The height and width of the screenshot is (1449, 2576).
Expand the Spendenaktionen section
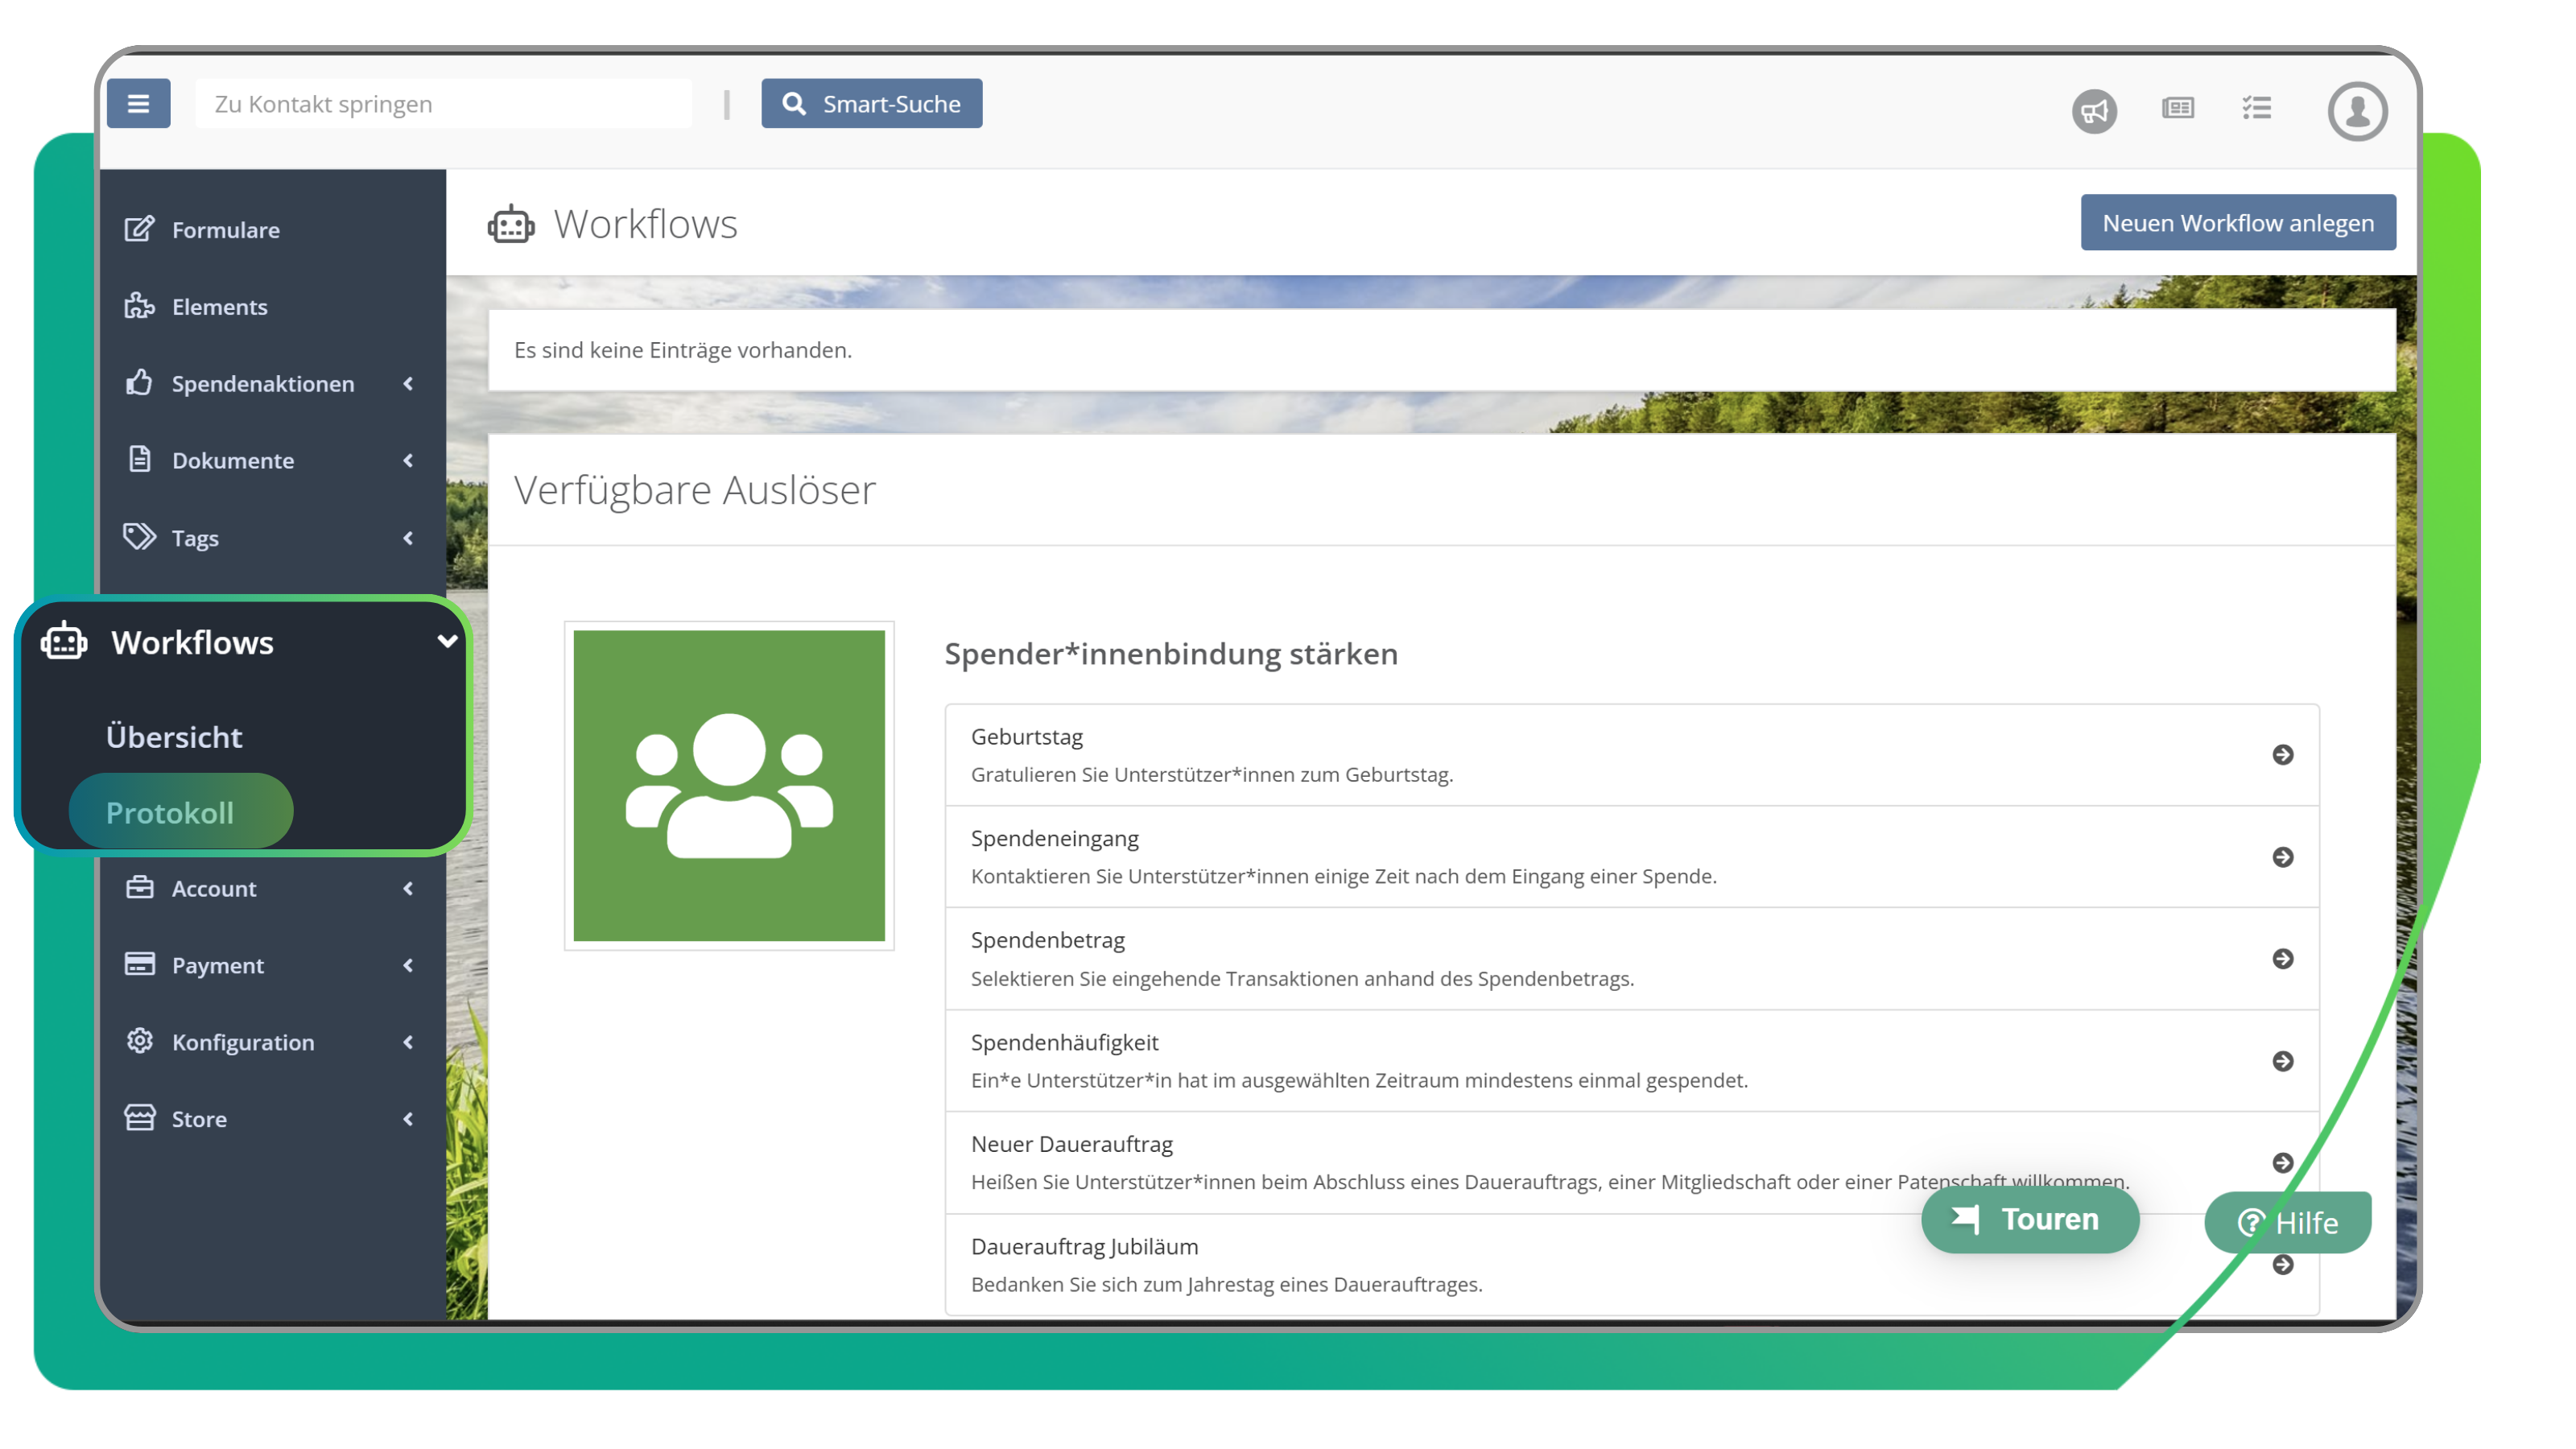point(408,383)
